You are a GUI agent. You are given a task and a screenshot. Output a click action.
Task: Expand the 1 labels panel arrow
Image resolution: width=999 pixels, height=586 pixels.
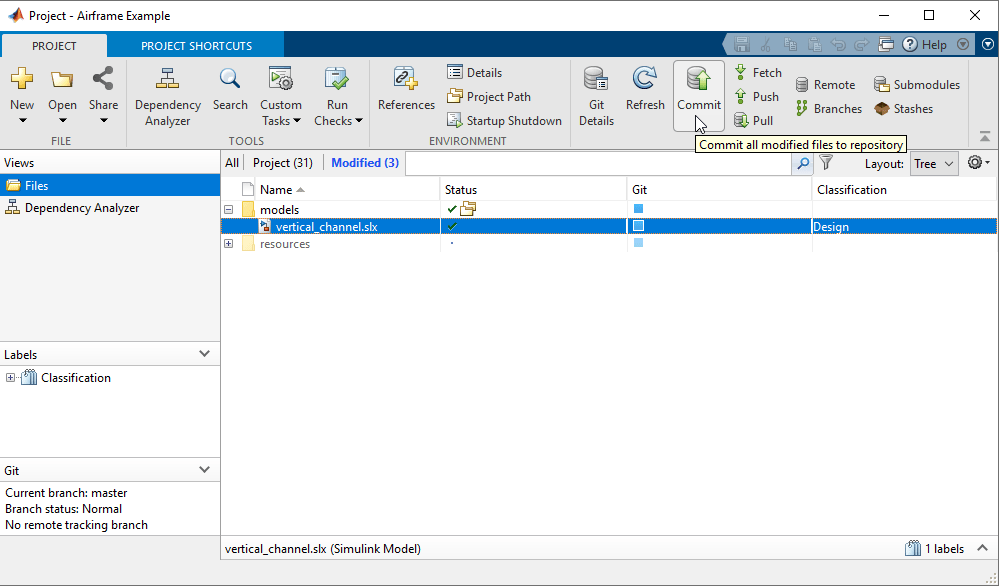[x=982, y=548]
